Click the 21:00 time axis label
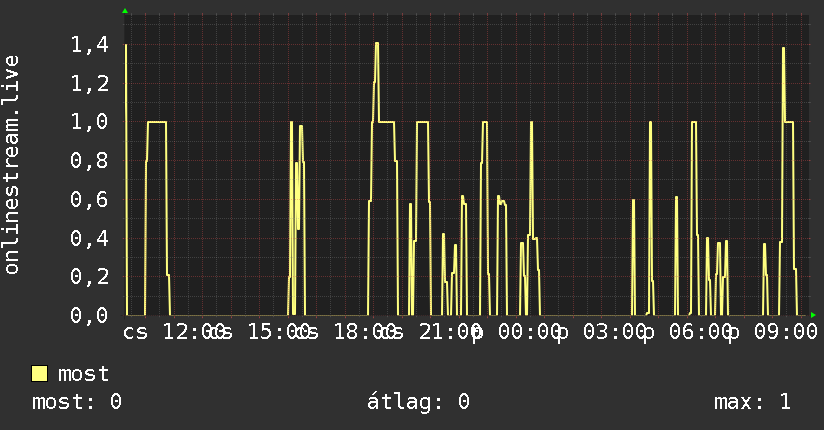824x430 pixels. point(450,332)
